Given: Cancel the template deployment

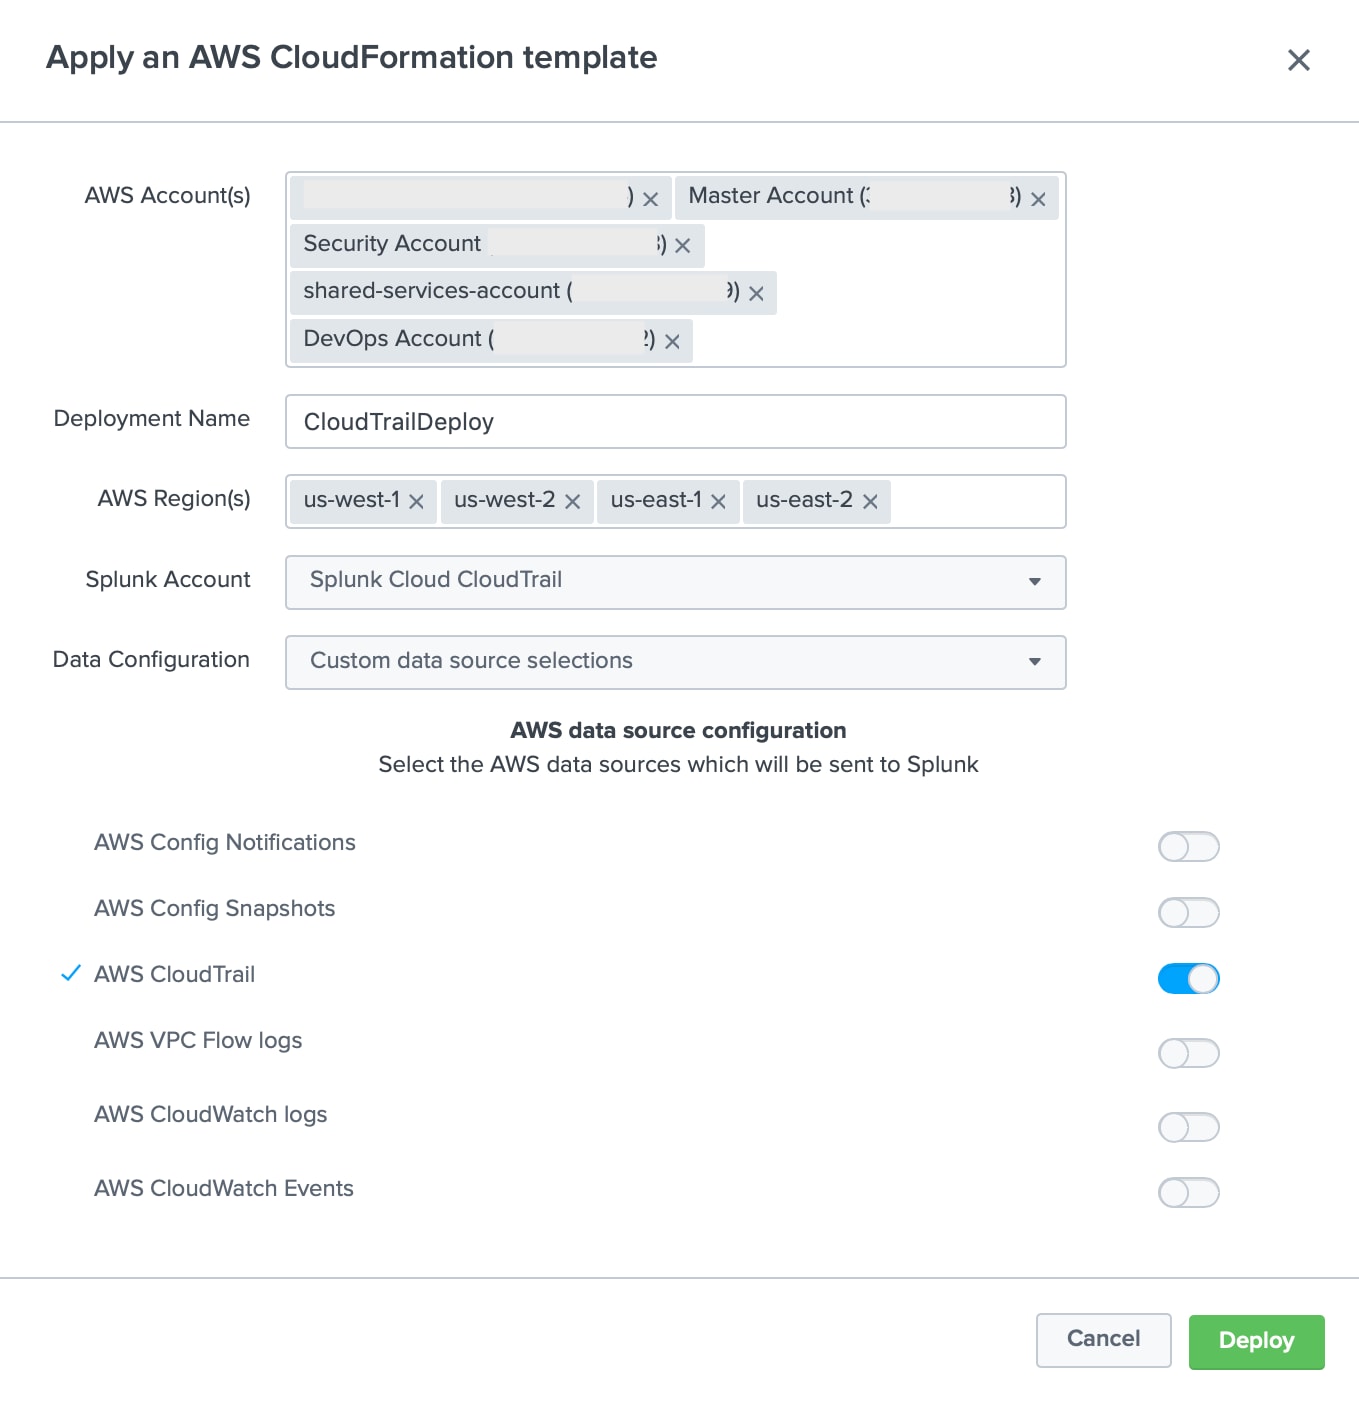Looking at the screenshot, I should click(x=1104, y=1340).
